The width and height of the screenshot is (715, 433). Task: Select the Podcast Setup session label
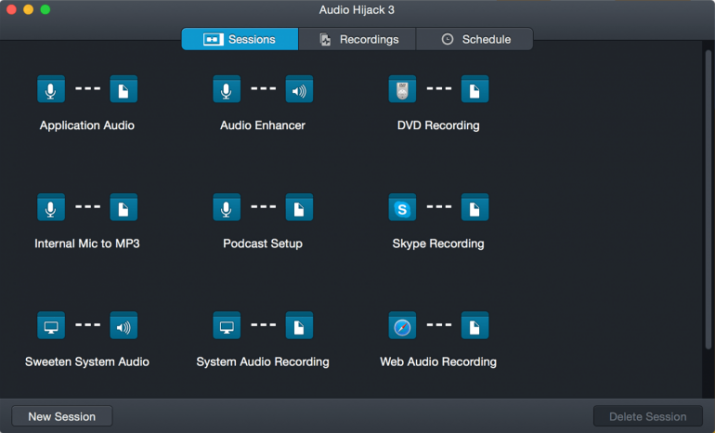[263, 243]
